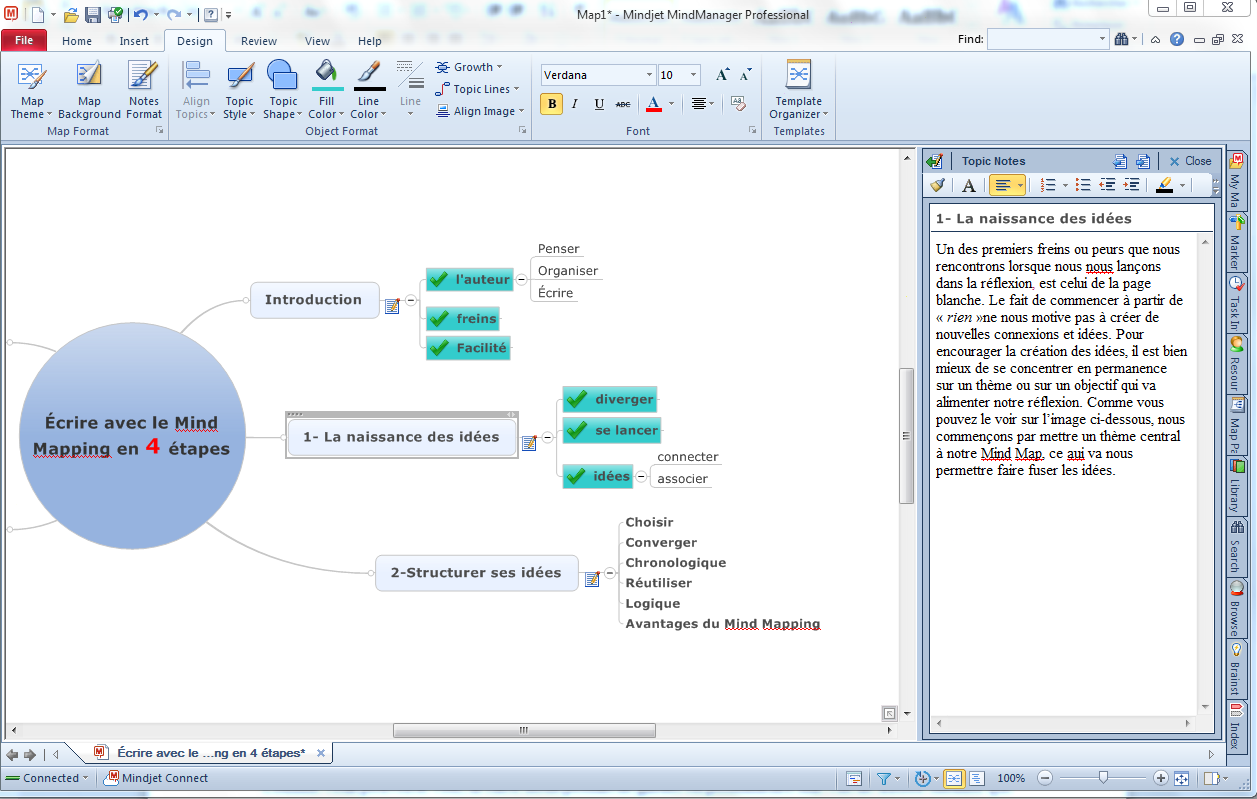Open the Template Organizer
This screenshot has height=799, width=1257.
pyautogui.click(x=798, y=90)
